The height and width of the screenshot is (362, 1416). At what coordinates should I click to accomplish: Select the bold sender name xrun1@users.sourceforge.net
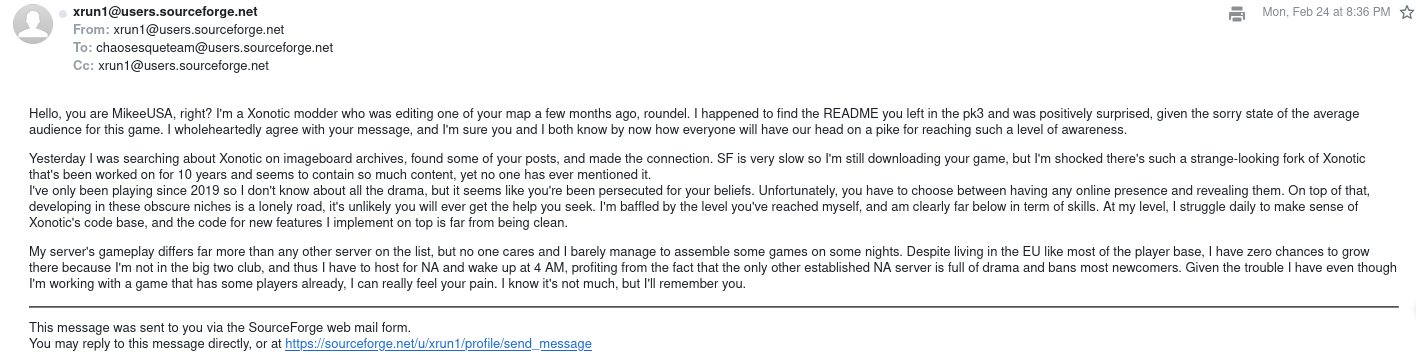(x=165, y=12)
